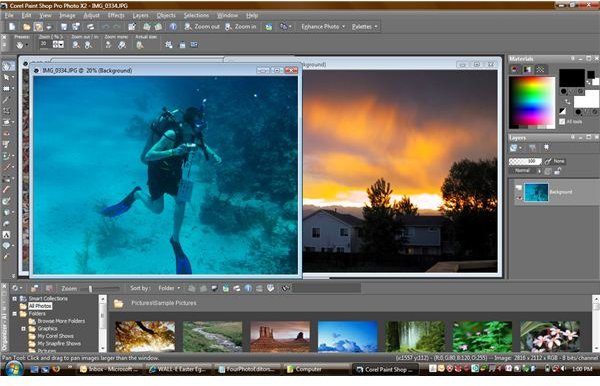Switch to the Rainbow tab in Materials palette
The image size is (600, 386).
coord(527,69)
